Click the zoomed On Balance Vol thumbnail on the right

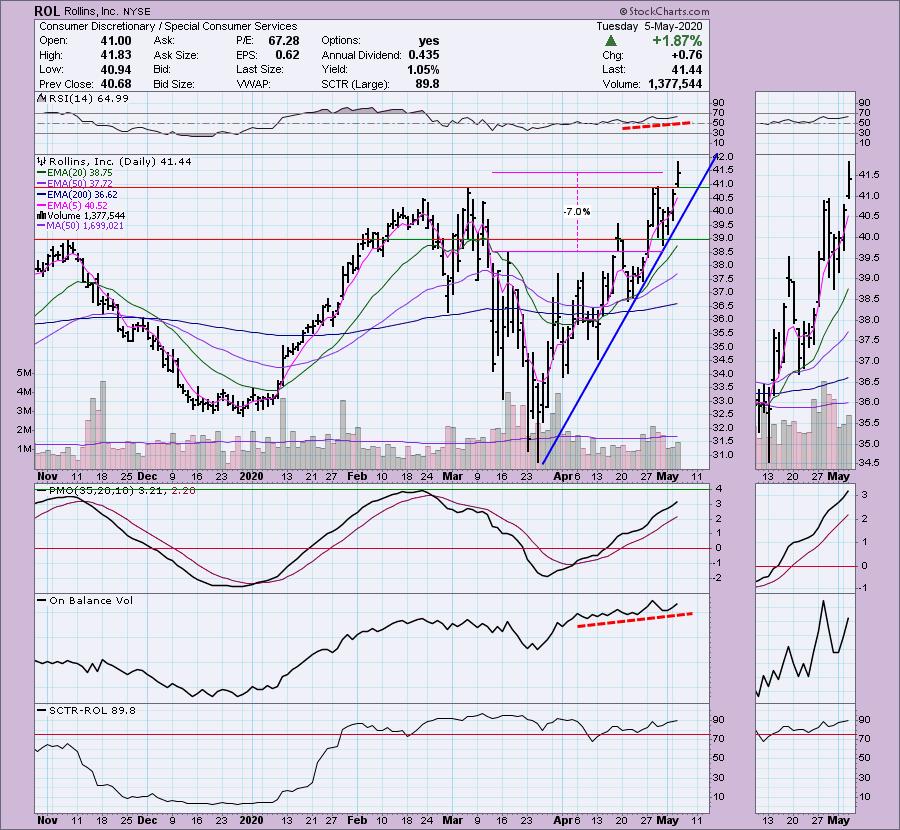pyautogui.click(x=805, y=648)
